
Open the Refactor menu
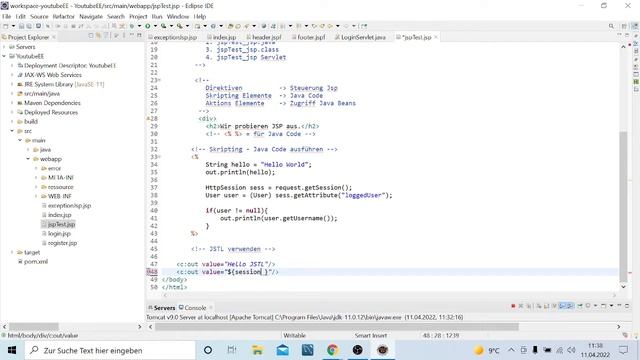64,17
